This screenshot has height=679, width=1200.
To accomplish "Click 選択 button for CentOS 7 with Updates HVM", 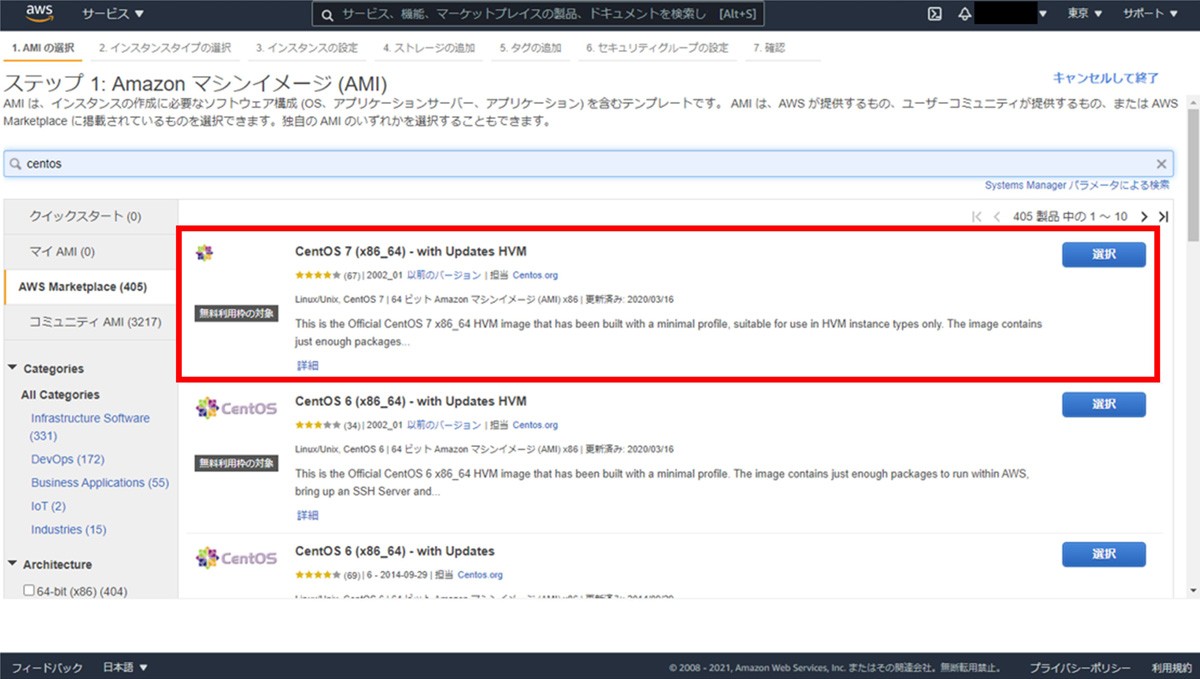I will point(1104,254).
